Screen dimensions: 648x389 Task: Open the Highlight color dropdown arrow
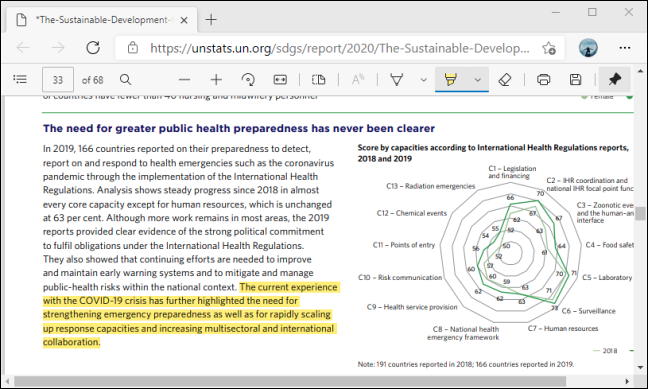[477, 80]
